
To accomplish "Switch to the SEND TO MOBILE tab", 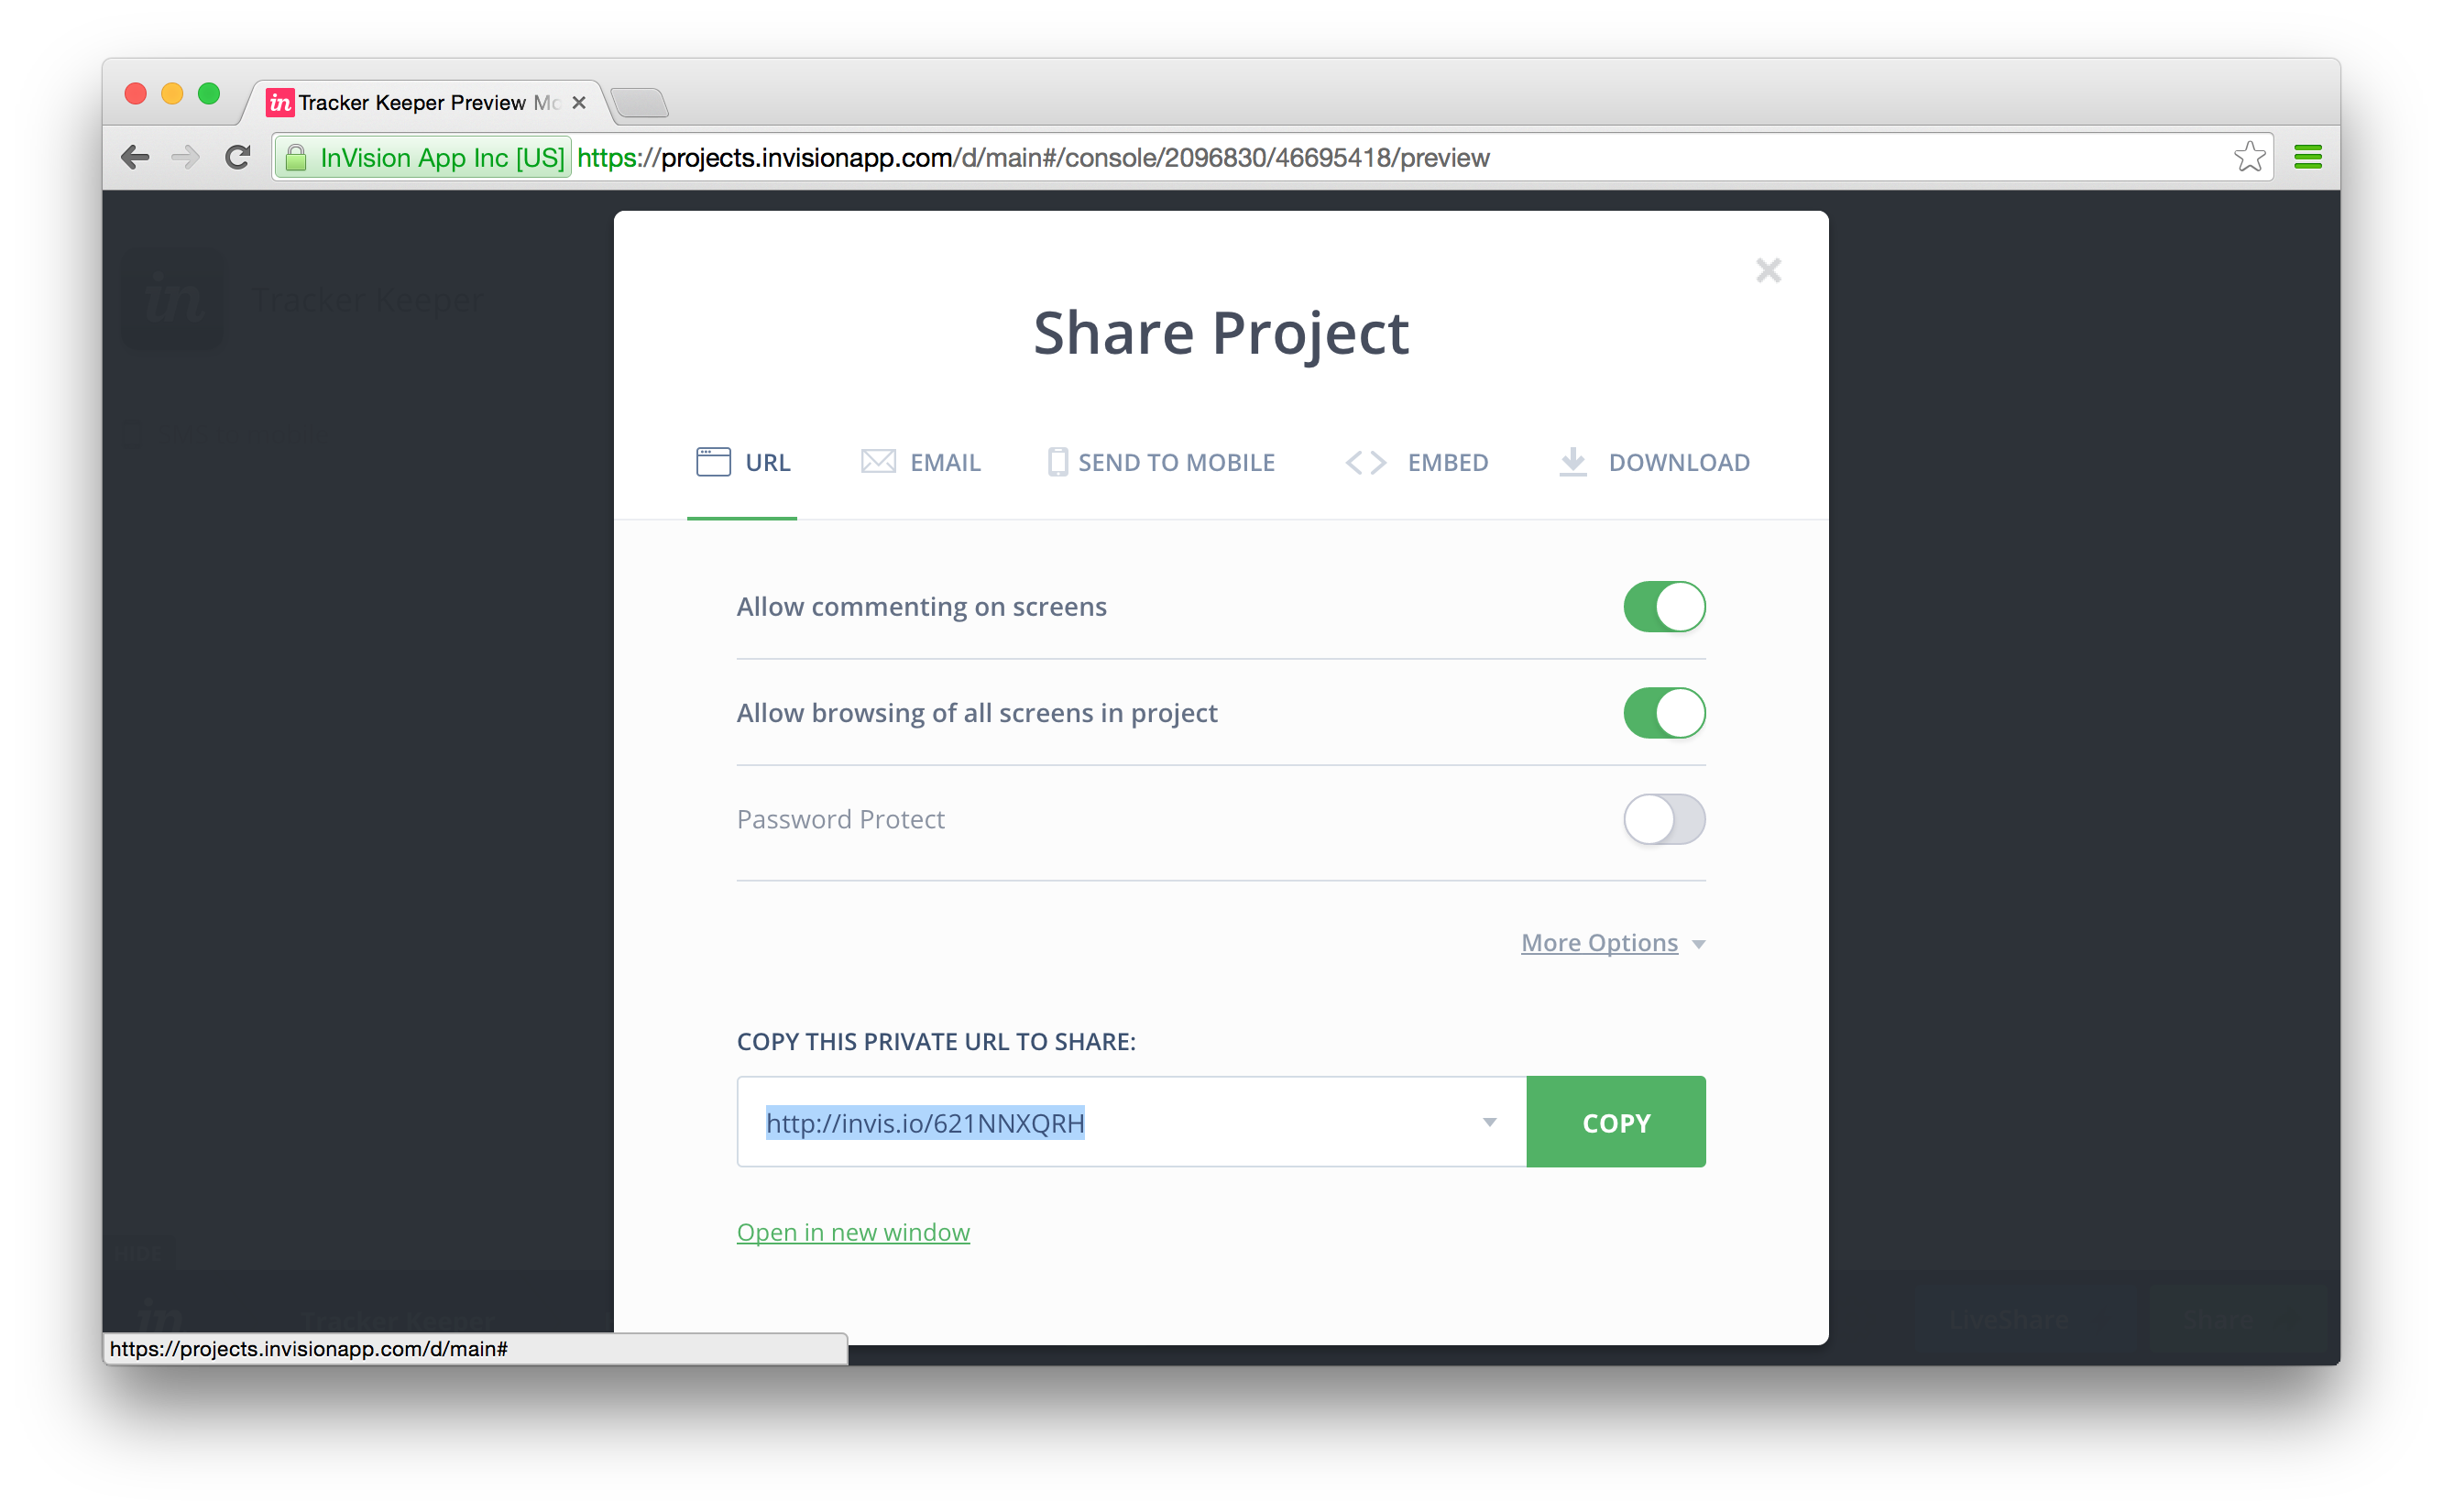I will [1176, 462].
